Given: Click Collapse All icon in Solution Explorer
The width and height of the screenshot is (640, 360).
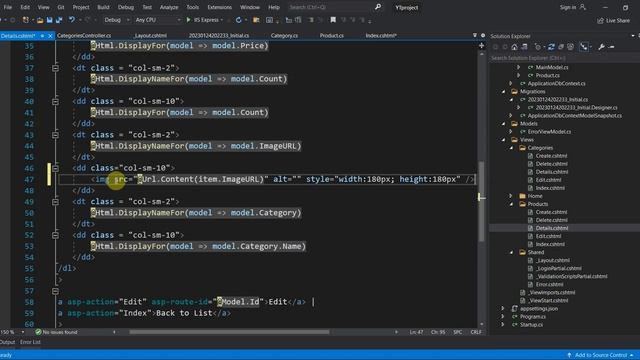Looking at the screenshot, I should (x=561, y=47).
